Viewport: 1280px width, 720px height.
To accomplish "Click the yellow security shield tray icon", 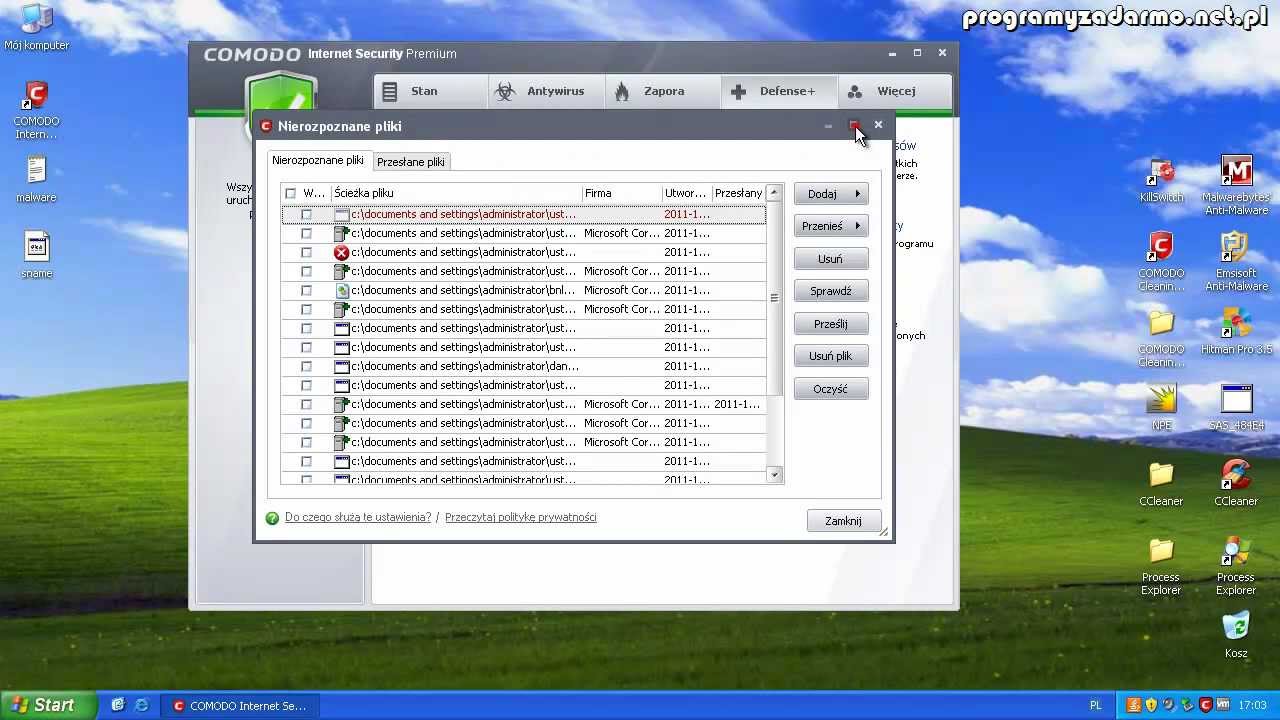I will 1151,705.
